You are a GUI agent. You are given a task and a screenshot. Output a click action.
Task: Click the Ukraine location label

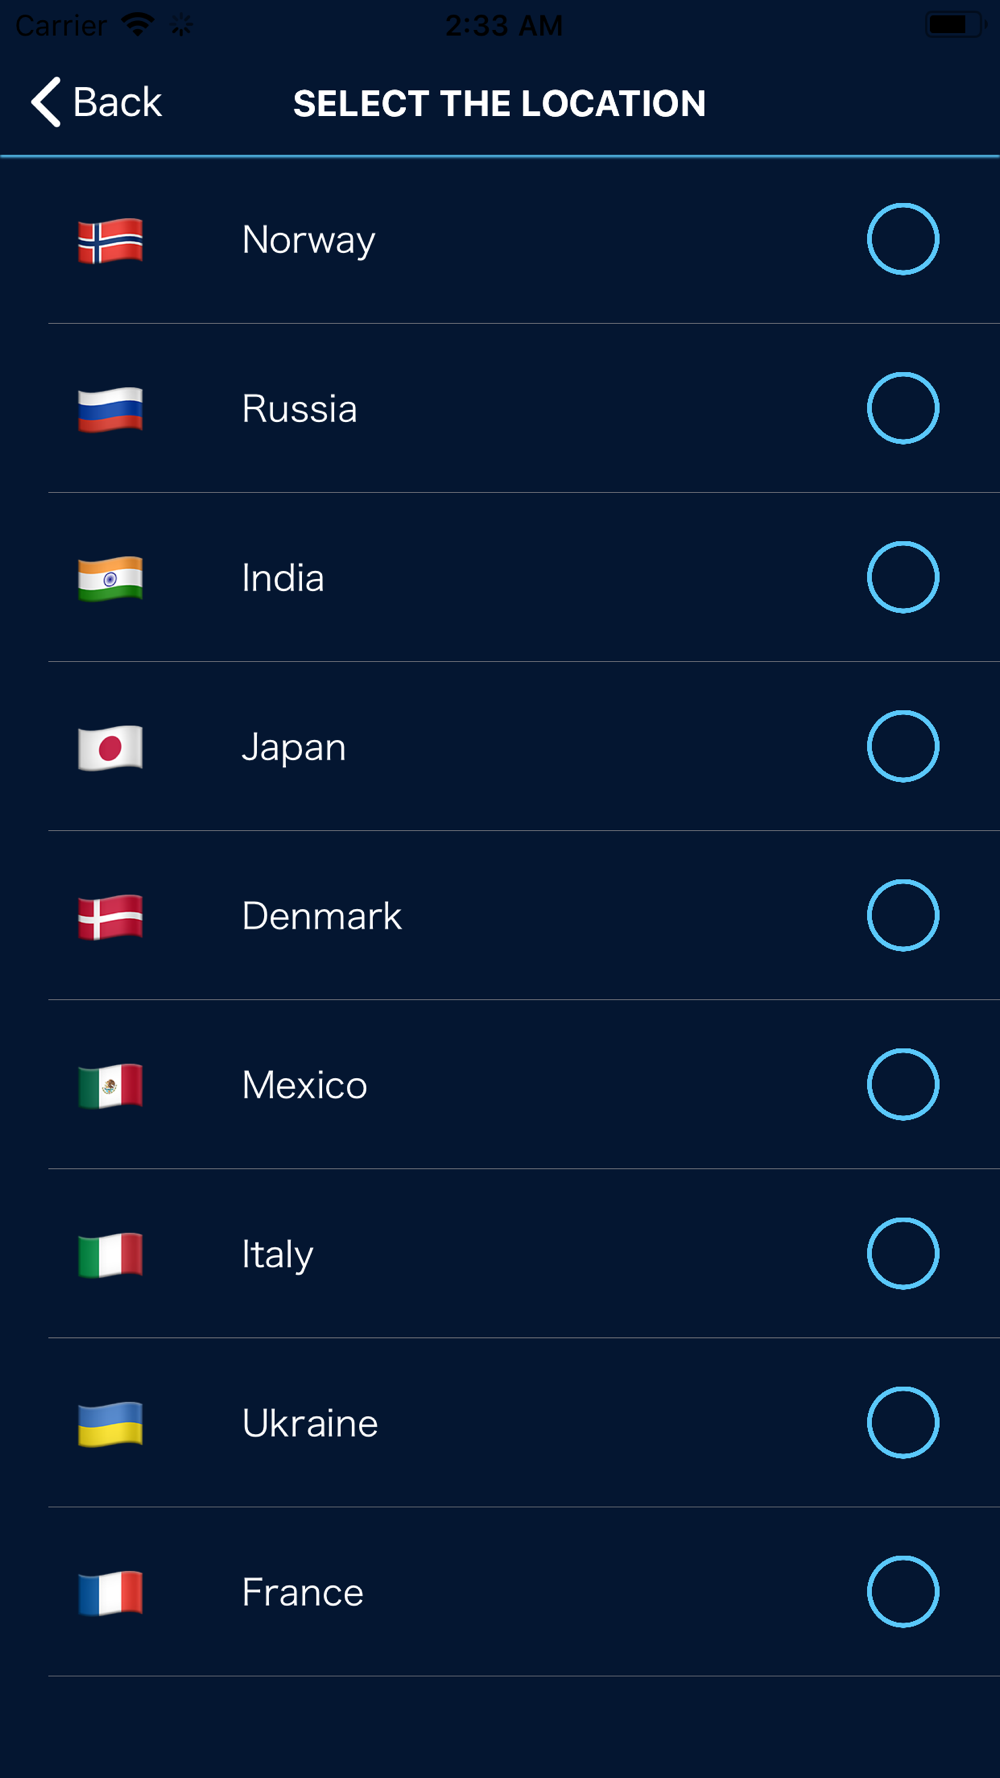pos(310,1423)
